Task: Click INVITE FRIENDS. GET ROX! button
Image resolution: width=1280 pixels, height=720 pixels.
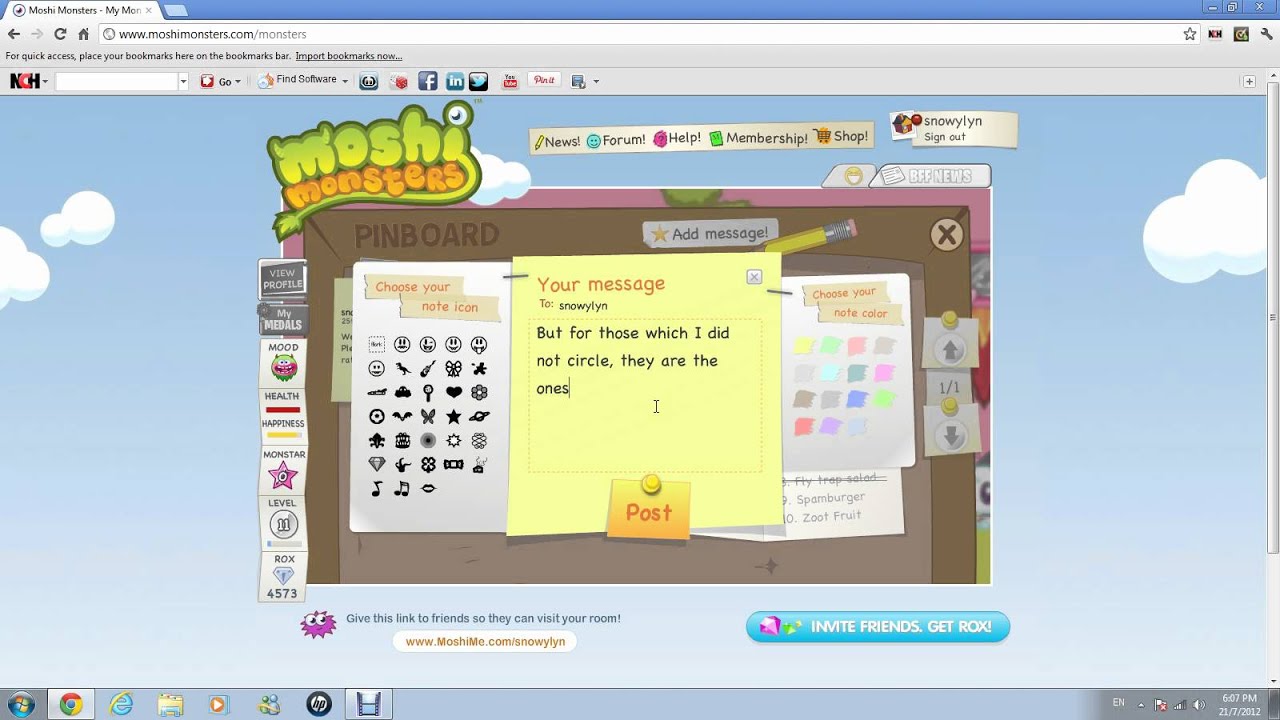Action: coord(878,627)
